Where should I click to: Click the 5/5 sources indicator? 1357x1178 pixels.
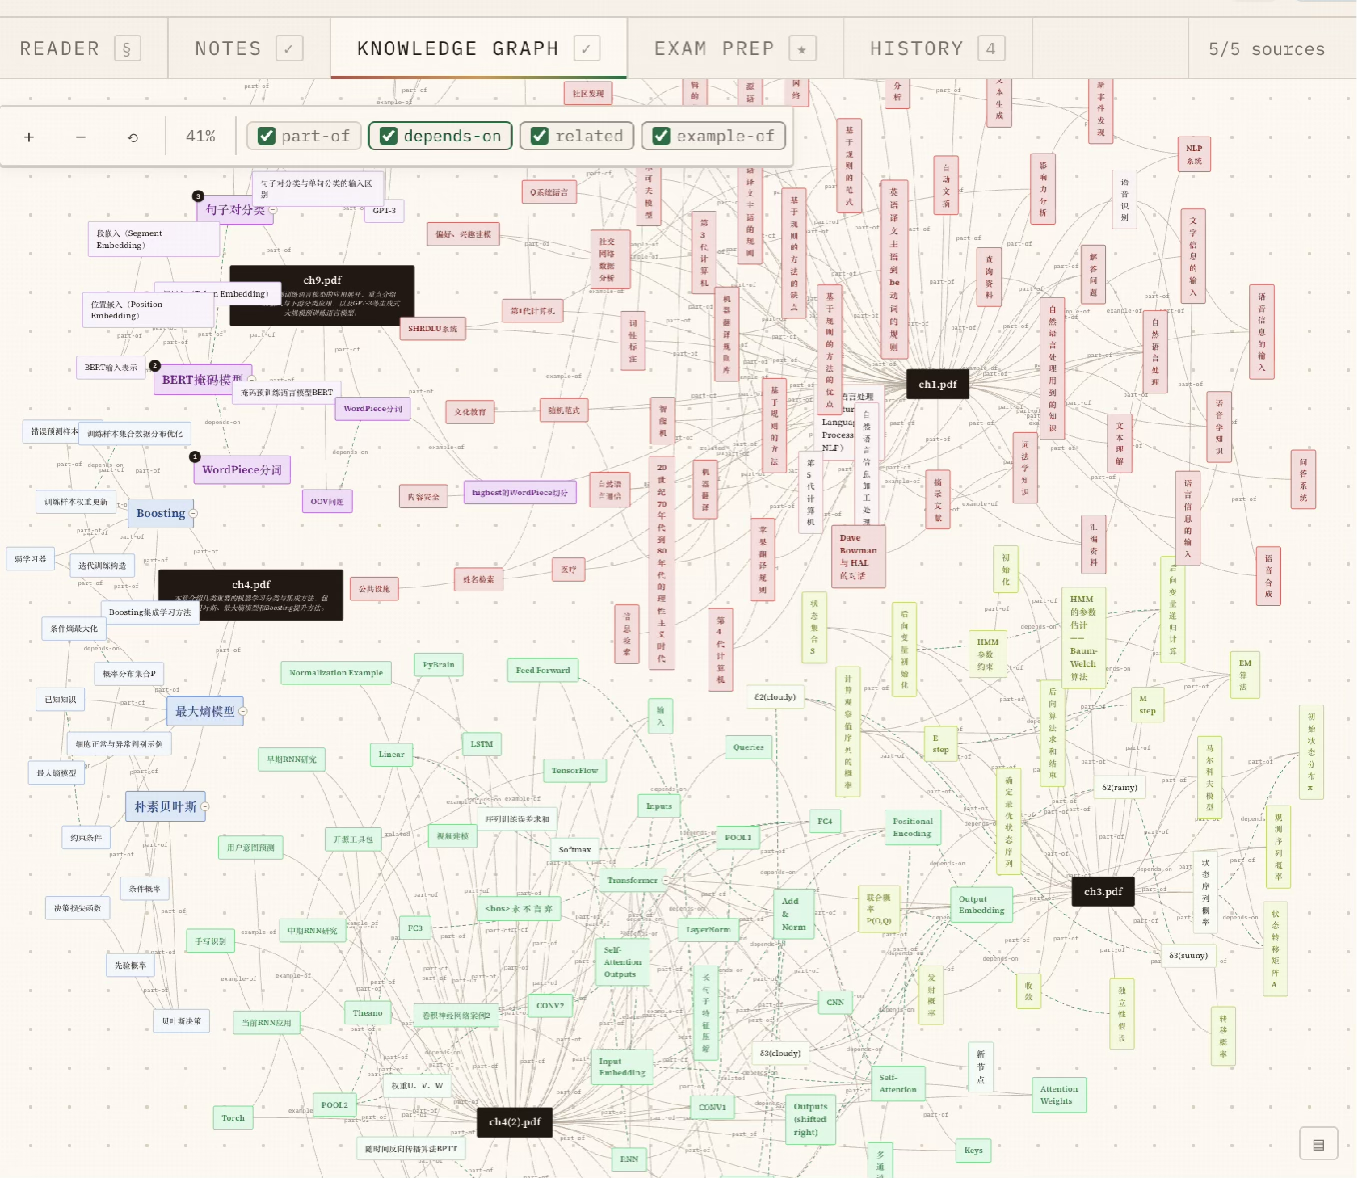(x=1266, y=48)
